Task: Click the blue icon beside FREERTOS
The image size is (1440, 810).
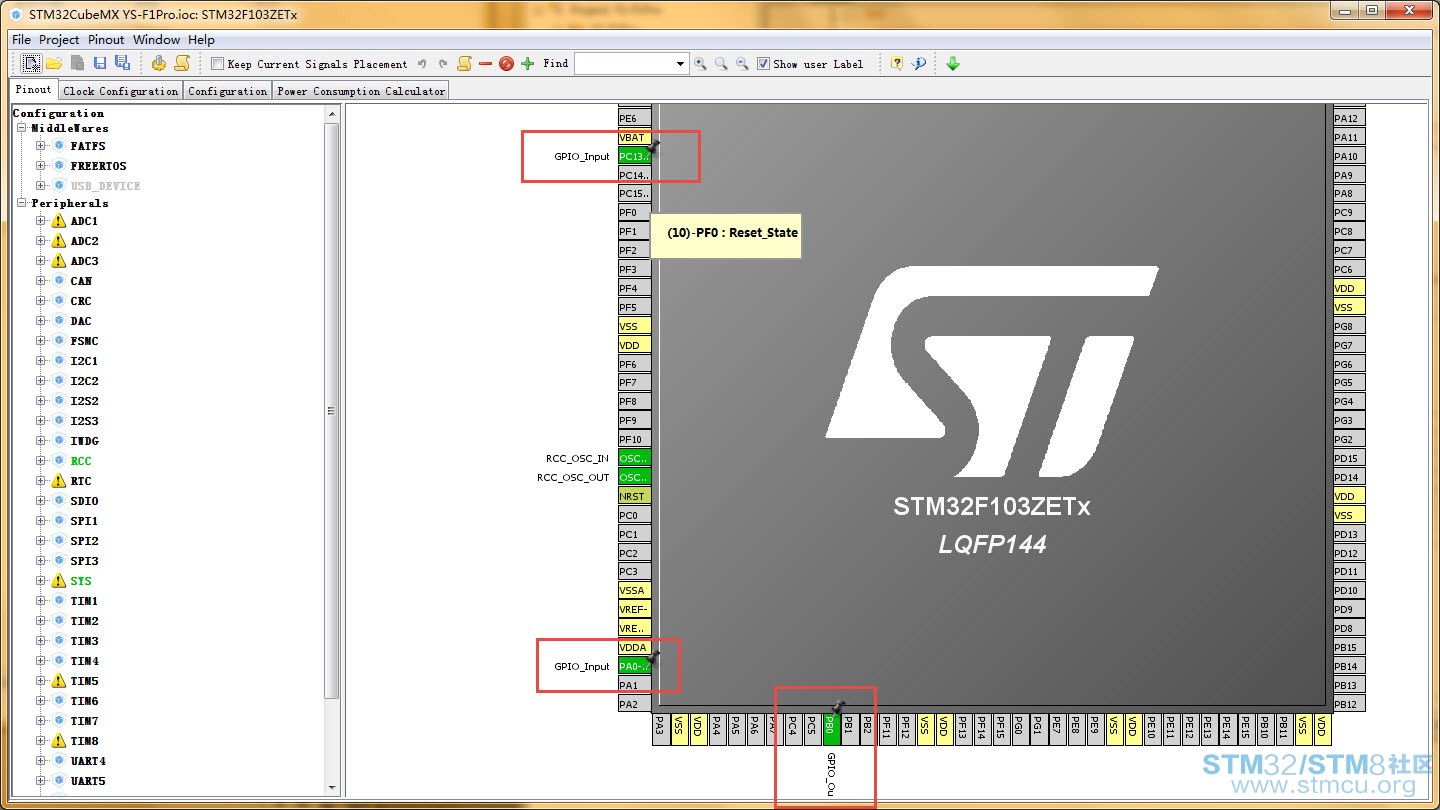Action: pyautogui.click(x=59, y=166)
